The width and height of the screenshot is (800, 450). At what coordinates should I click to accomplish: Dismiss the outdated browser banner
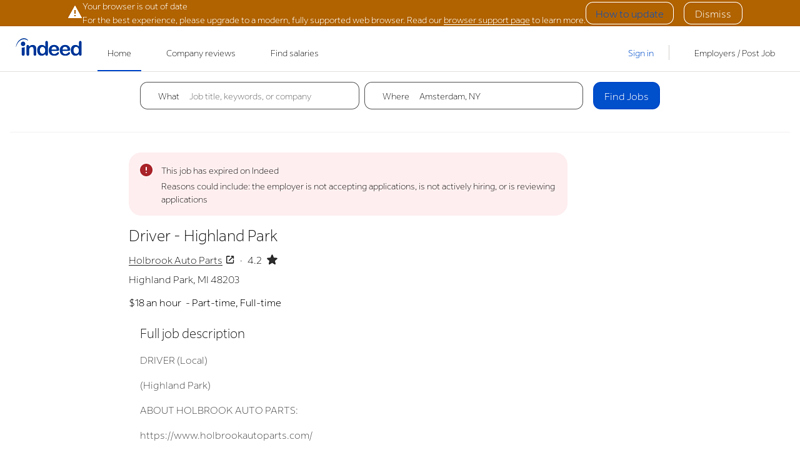712,14
